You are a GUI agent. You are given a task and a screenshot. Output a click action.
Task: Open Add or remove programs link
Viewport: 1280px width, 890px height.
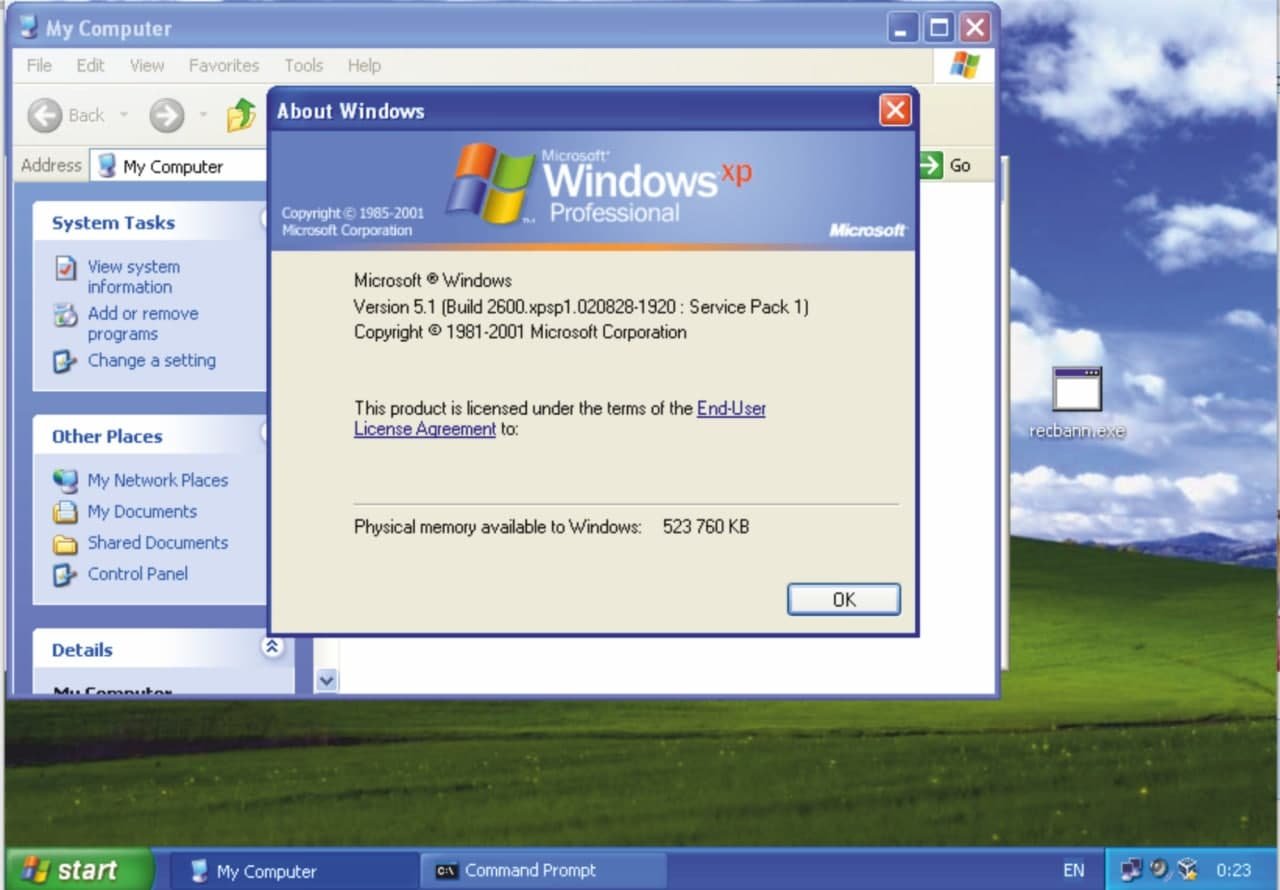pos(143,323)
